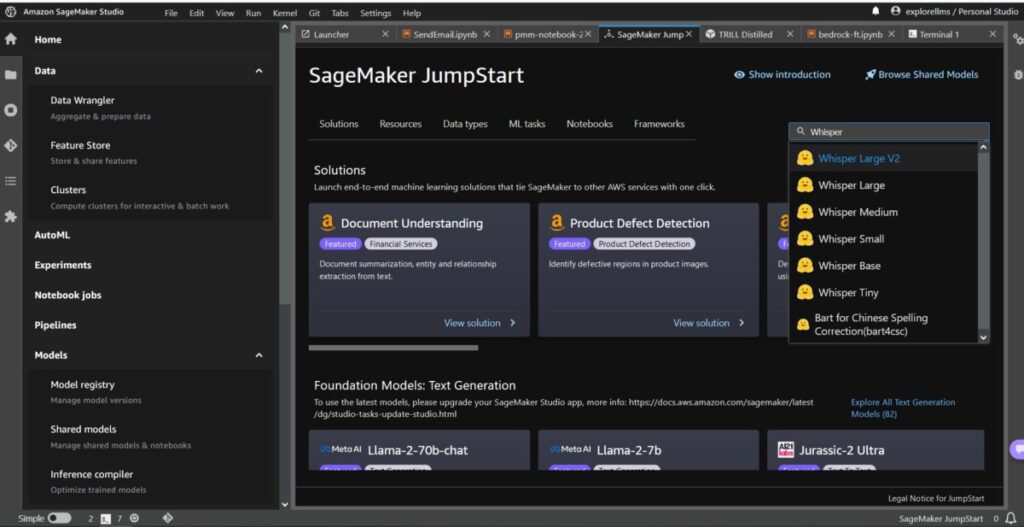
Task: Click the Amazon SageMaker Studio logo
Action: 11,12
